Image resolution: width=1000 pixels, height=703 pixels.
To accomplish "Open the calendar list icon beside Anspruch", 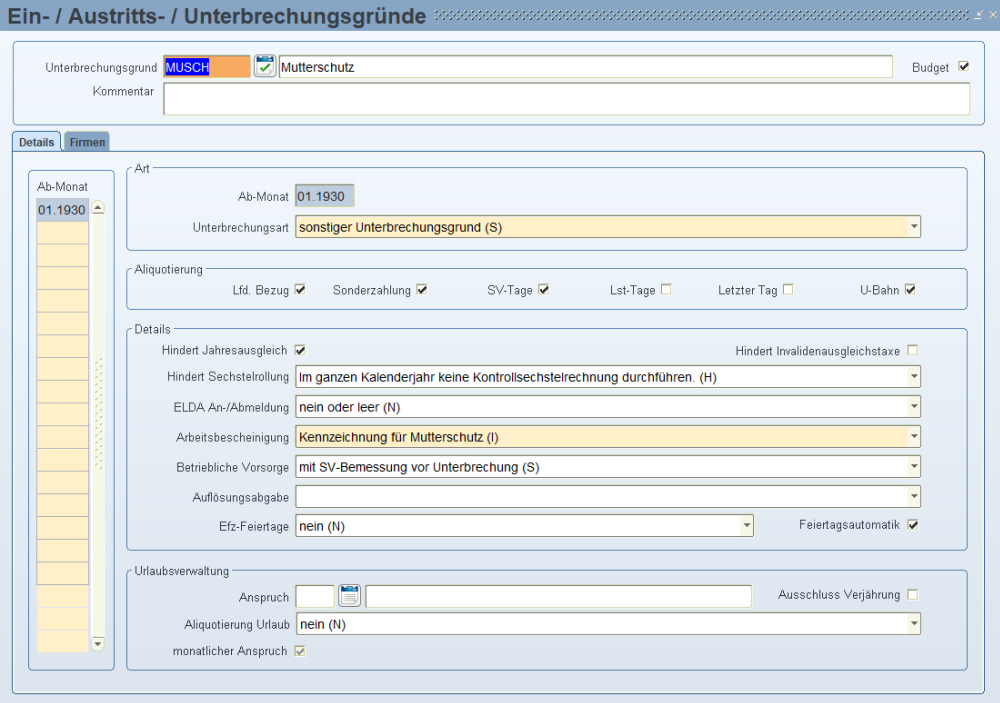I will 349,595.
